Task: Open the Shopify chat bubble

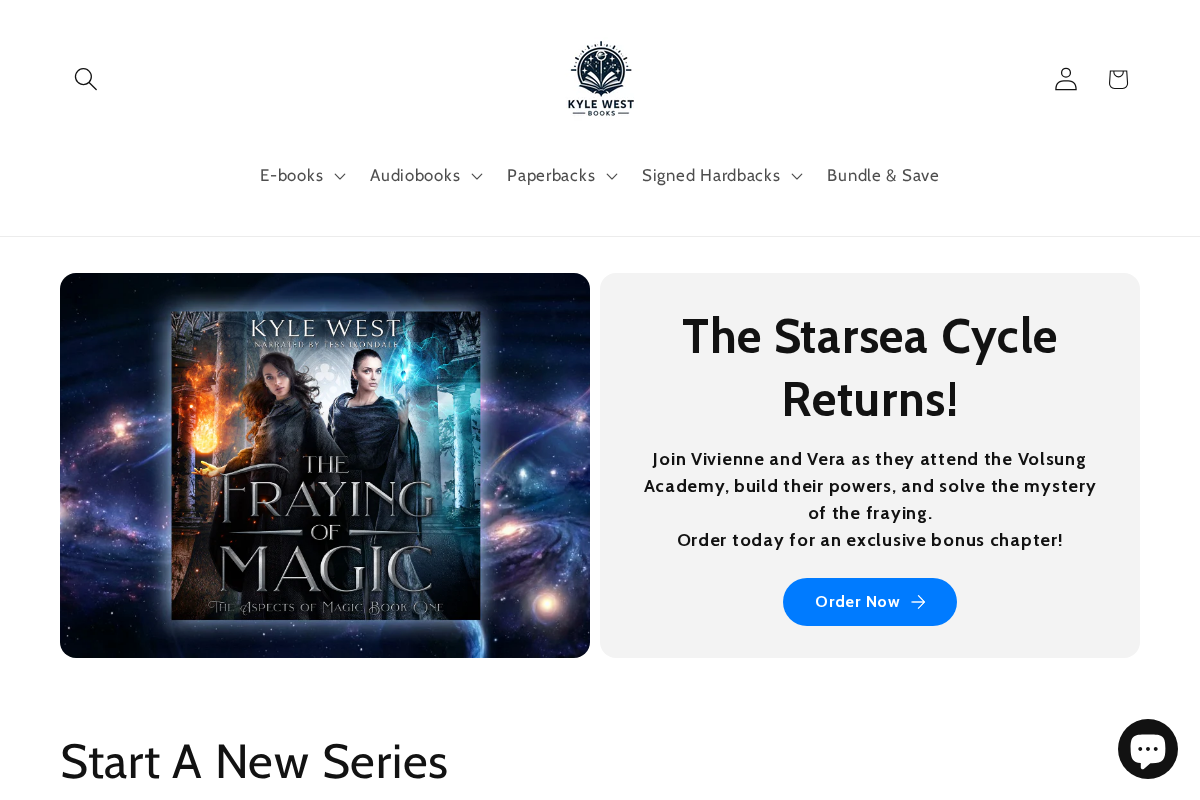Action: [x=1148, y=749]
